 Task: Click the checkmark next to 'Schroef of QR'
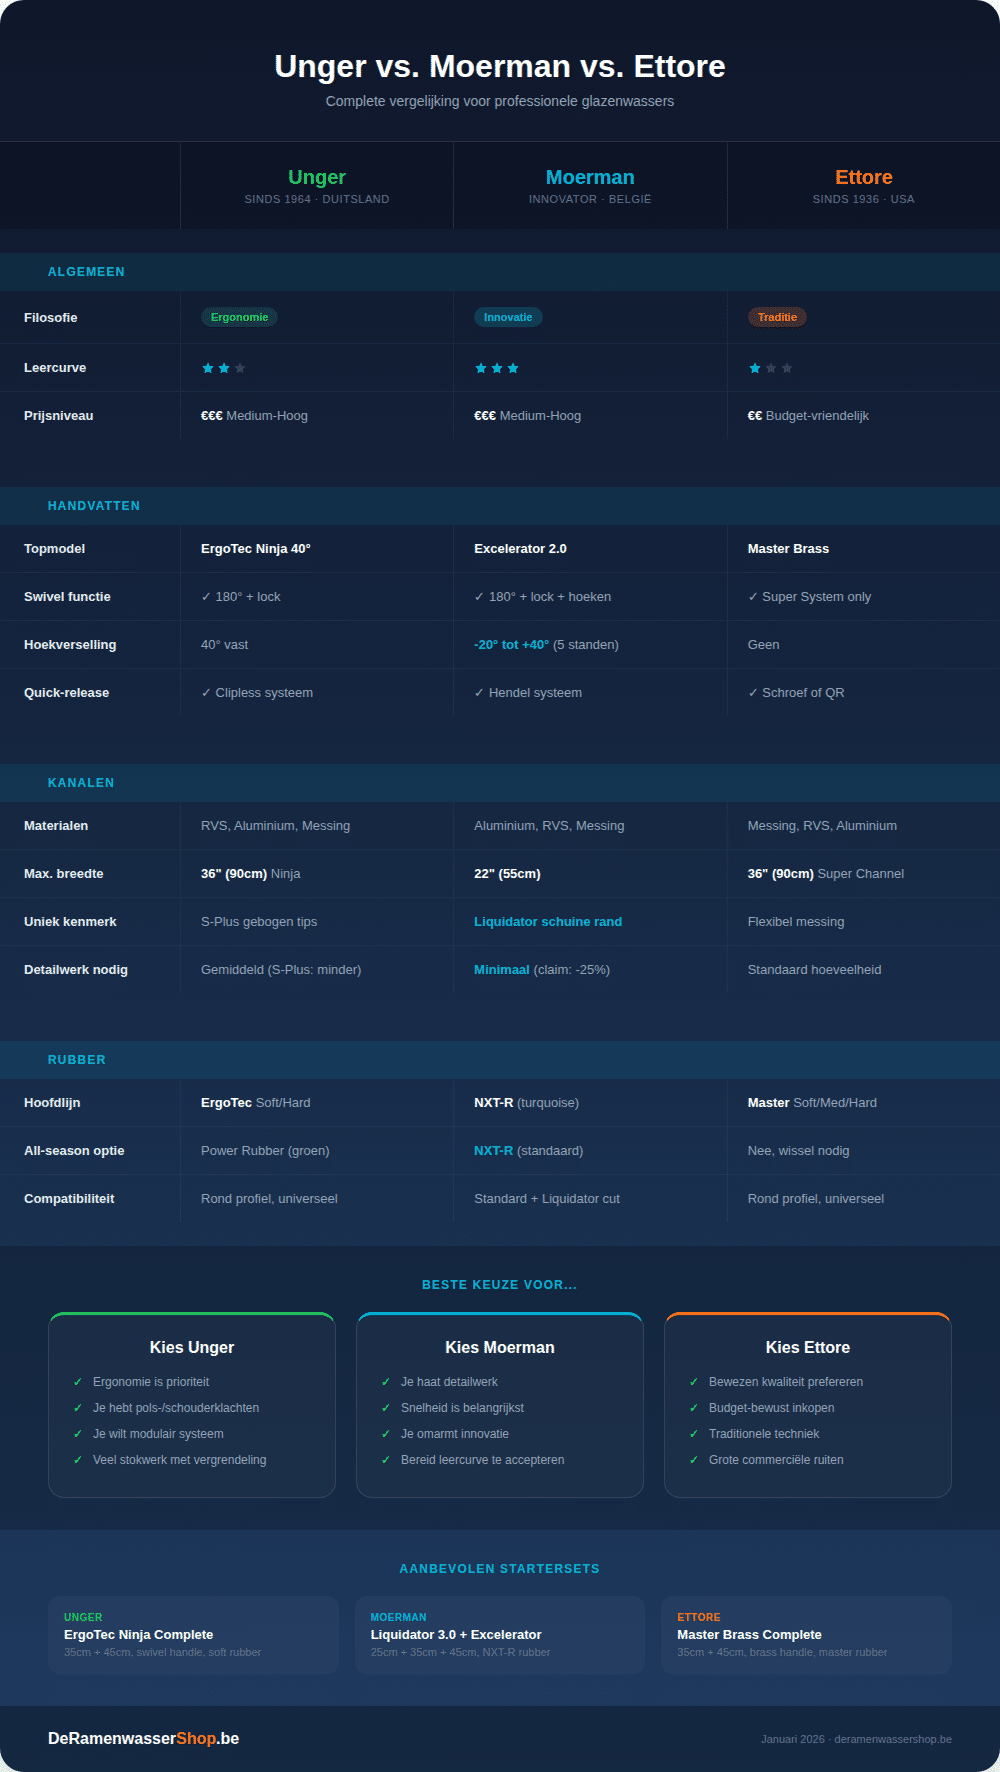[753, 693]
